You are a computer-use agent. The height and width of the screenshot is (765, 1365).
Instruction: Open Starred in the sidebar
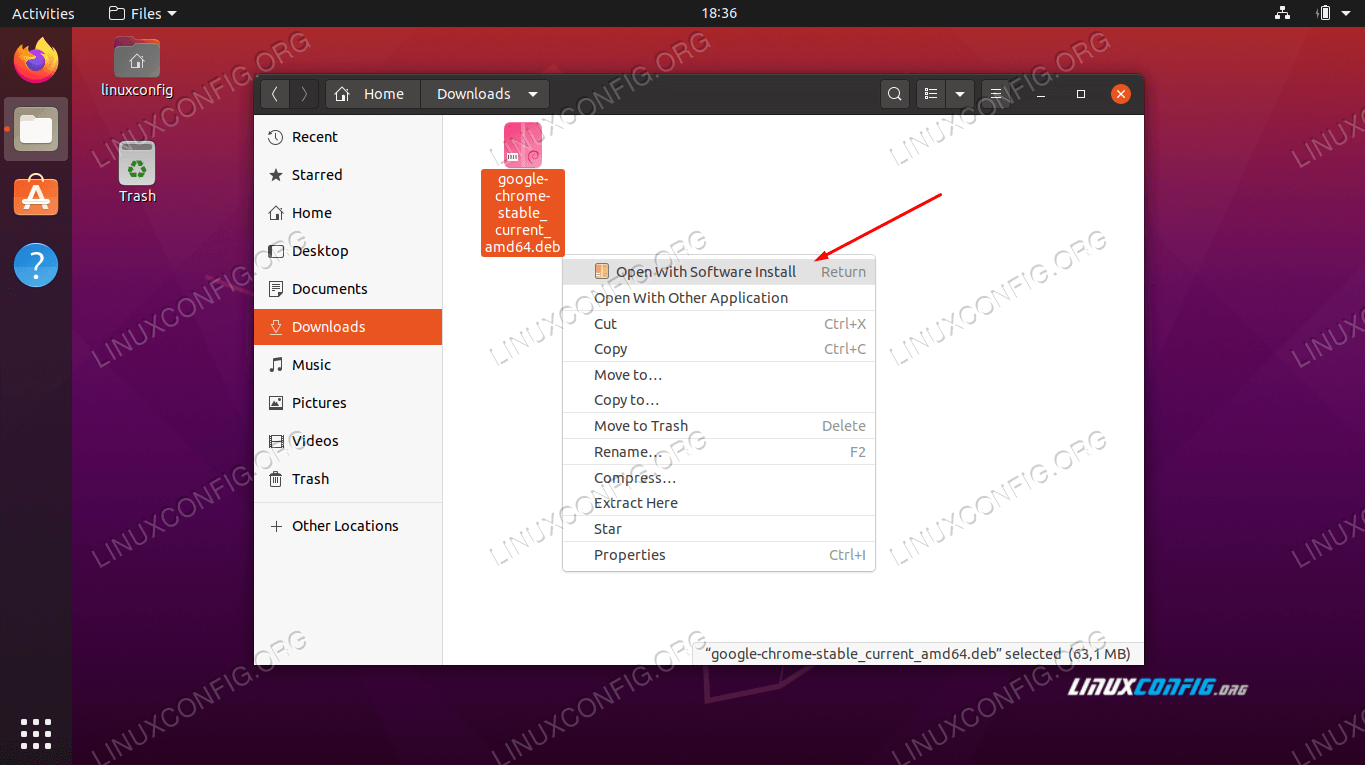click(x=348, y=175)
